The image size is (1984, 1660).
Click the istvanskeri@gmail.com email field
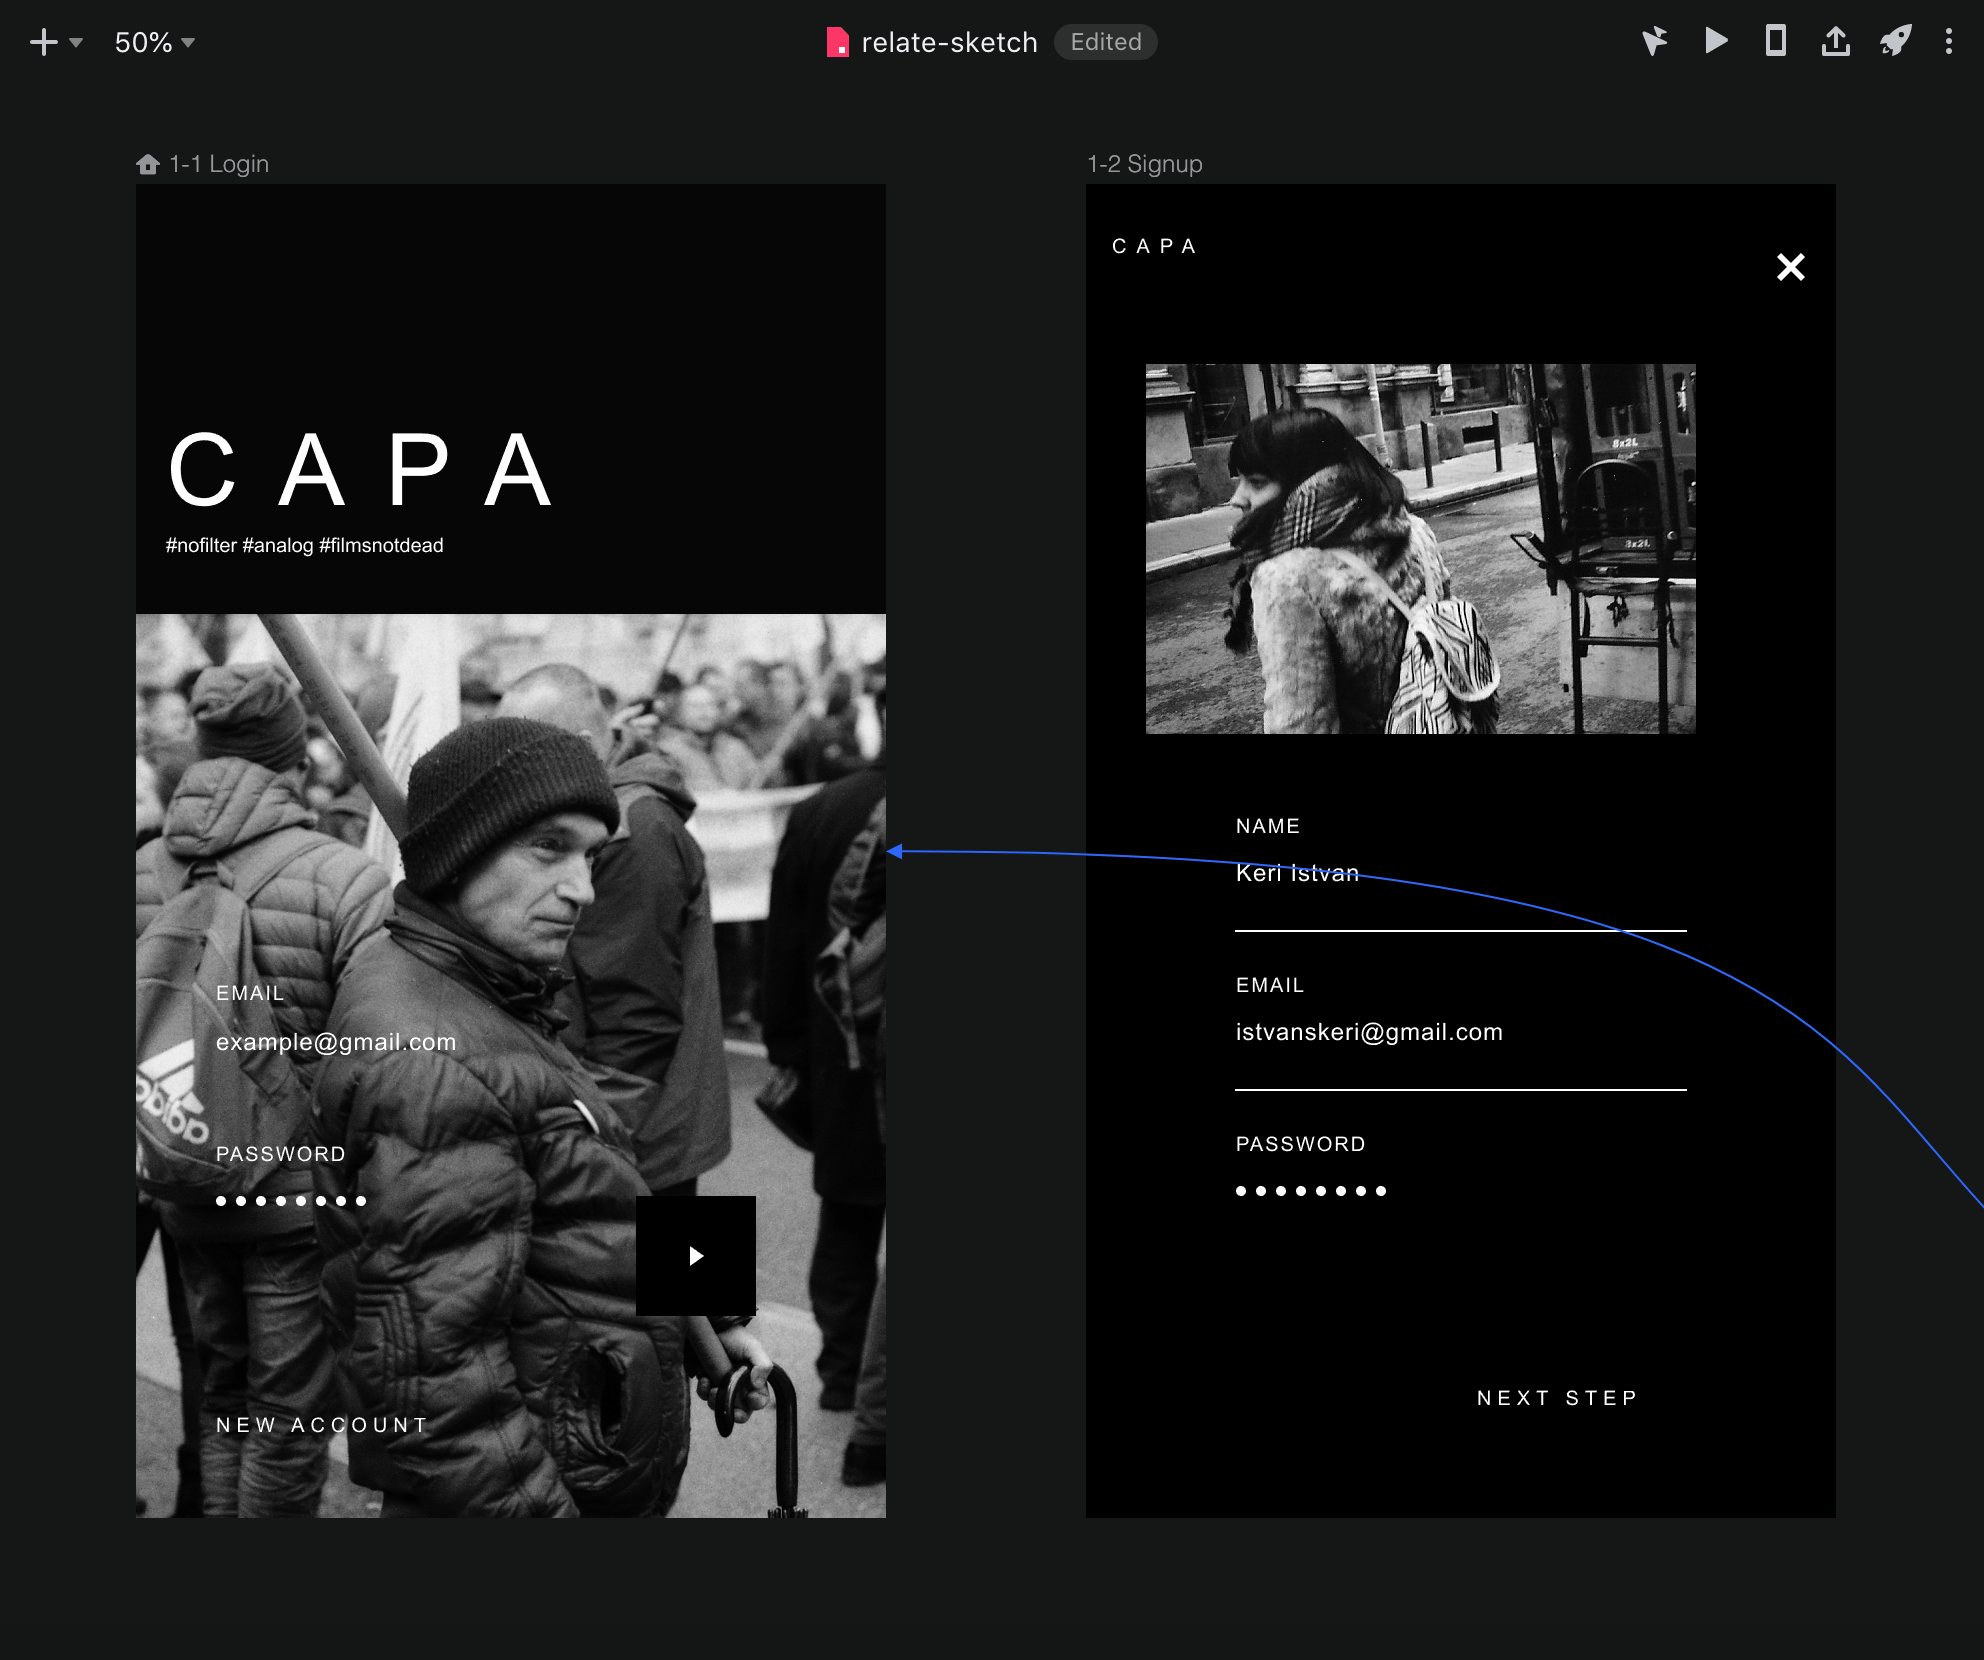pyautogui.click(x=1368, y=1032)
